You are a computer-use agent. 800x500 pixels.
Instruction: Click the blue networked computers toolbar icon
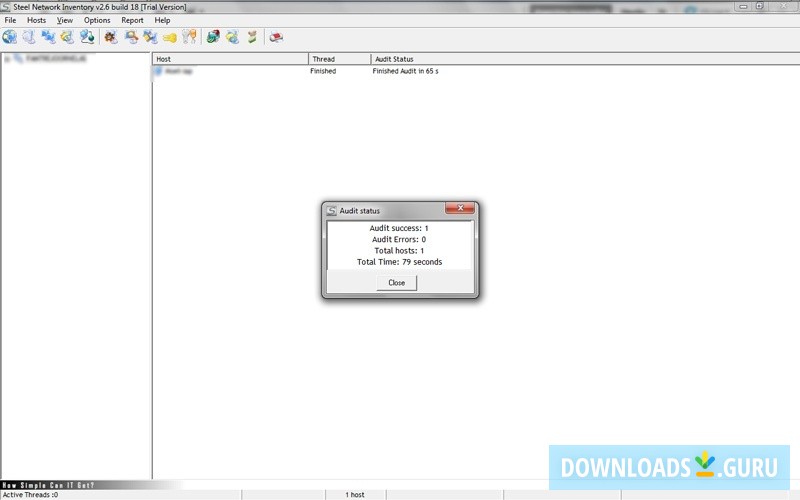48,37
